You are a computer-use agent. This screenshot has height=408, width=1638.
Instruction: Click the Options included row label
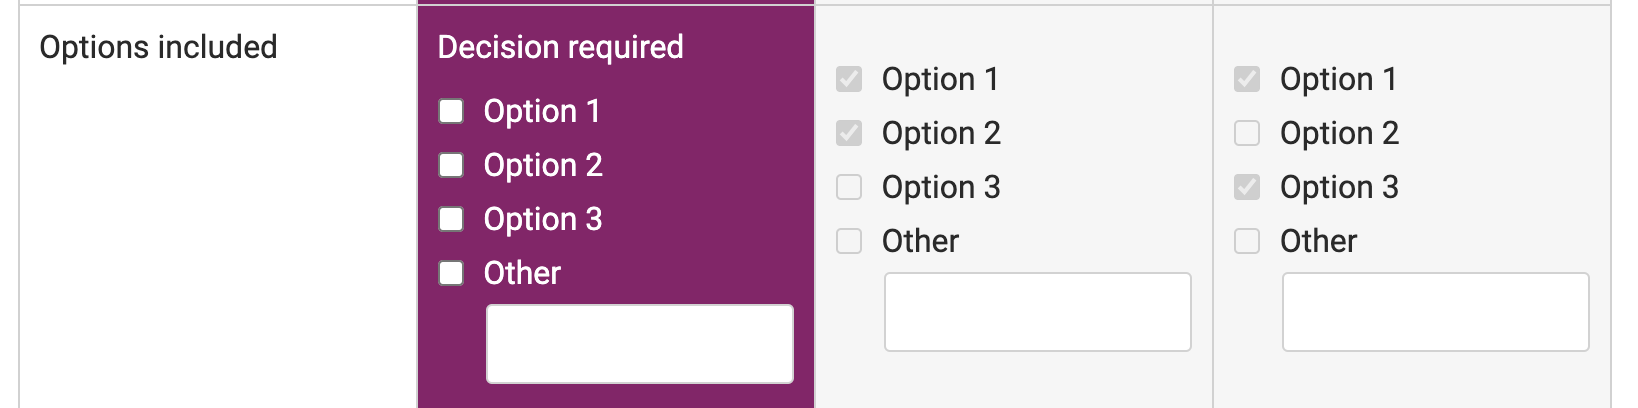tap(158, 47)
